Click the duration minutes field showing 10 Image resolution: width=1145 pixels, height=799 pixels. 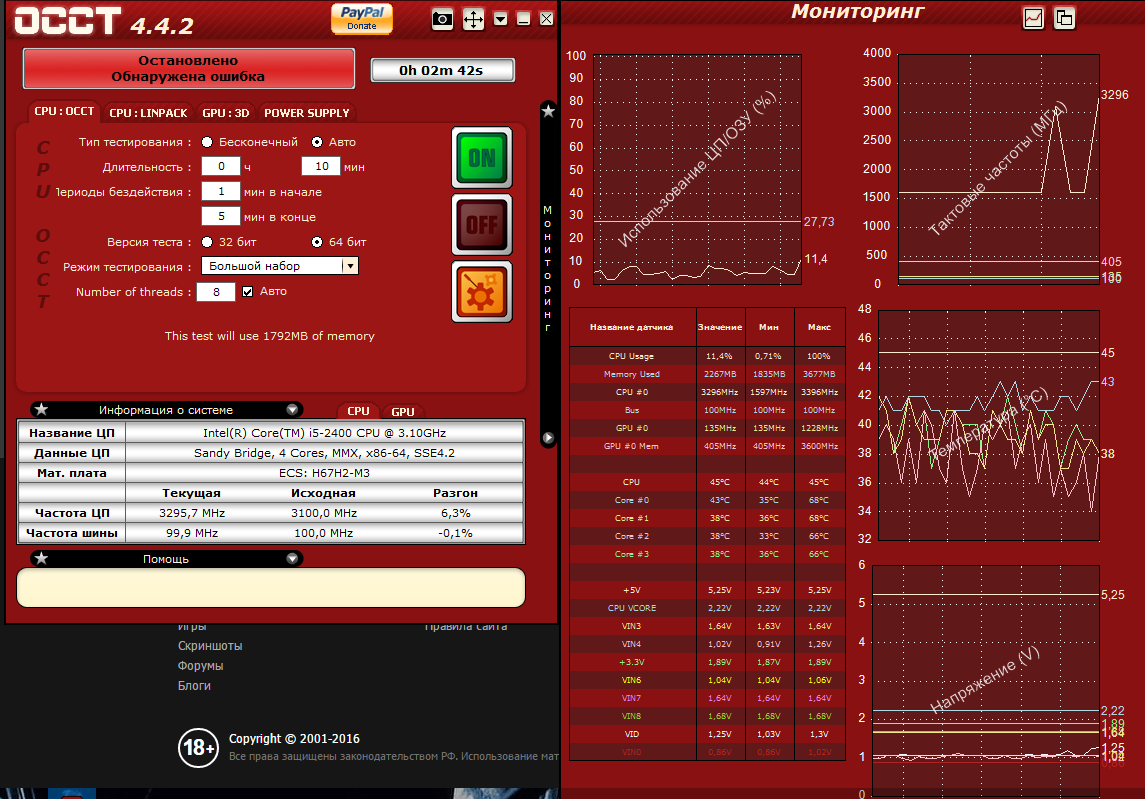click(x=321, y=167)
